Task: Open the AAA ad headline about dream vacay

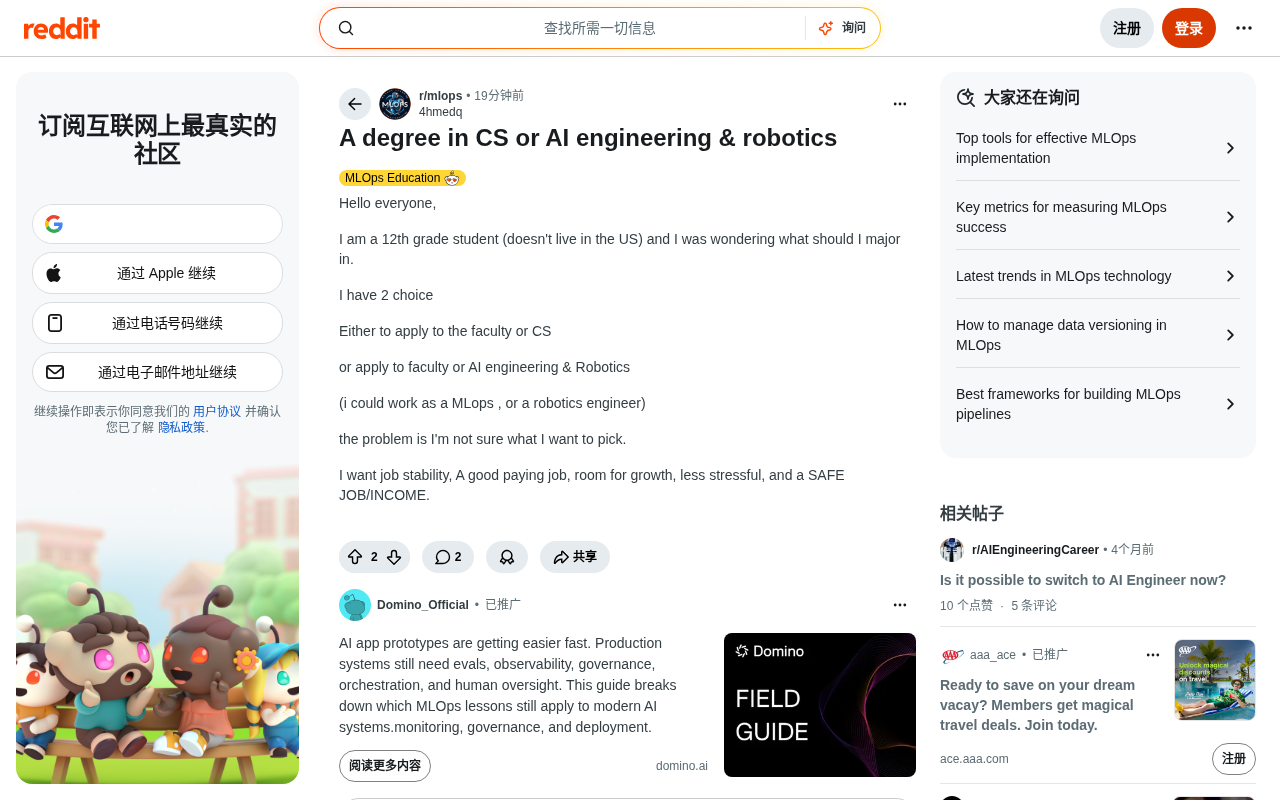Action: [x=1038, y=705]
